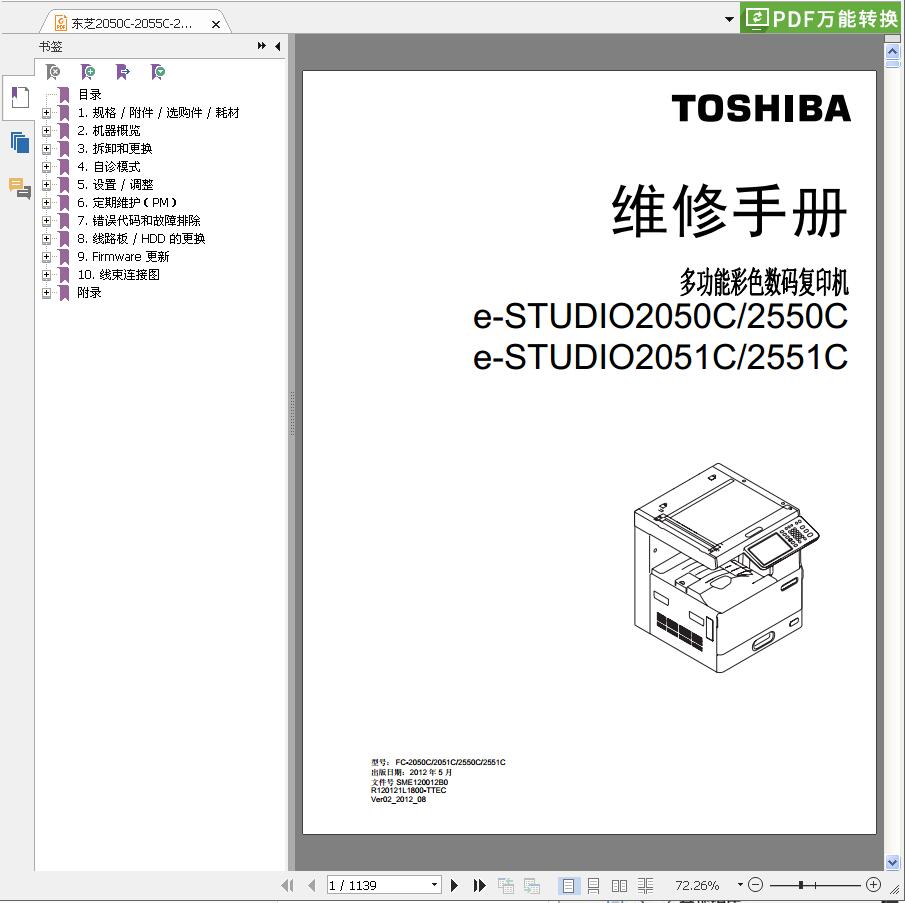
Task: Click the PDF file icon on the tab
Action: tap(61, 23)
